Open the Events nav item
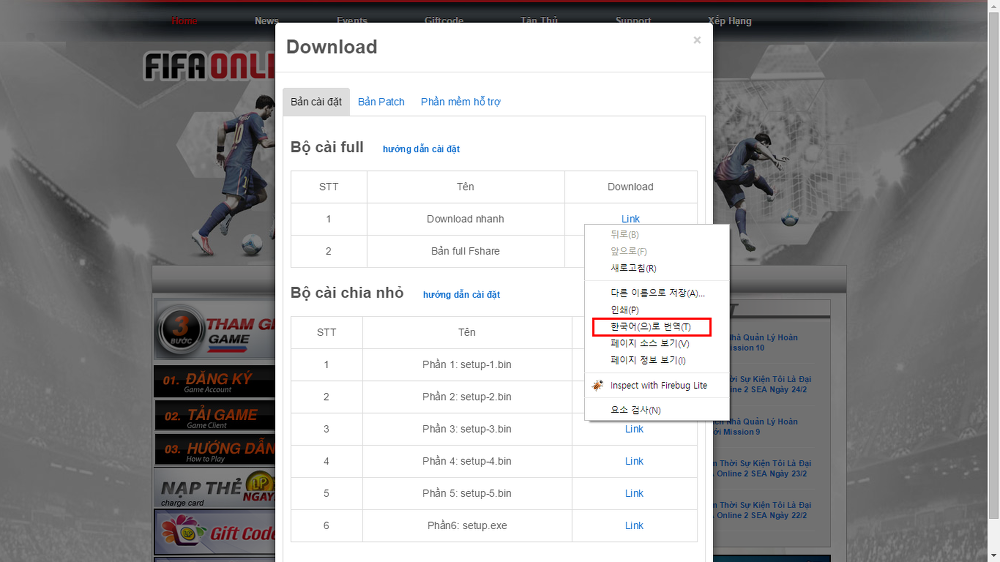 click(x=352, y=21)
